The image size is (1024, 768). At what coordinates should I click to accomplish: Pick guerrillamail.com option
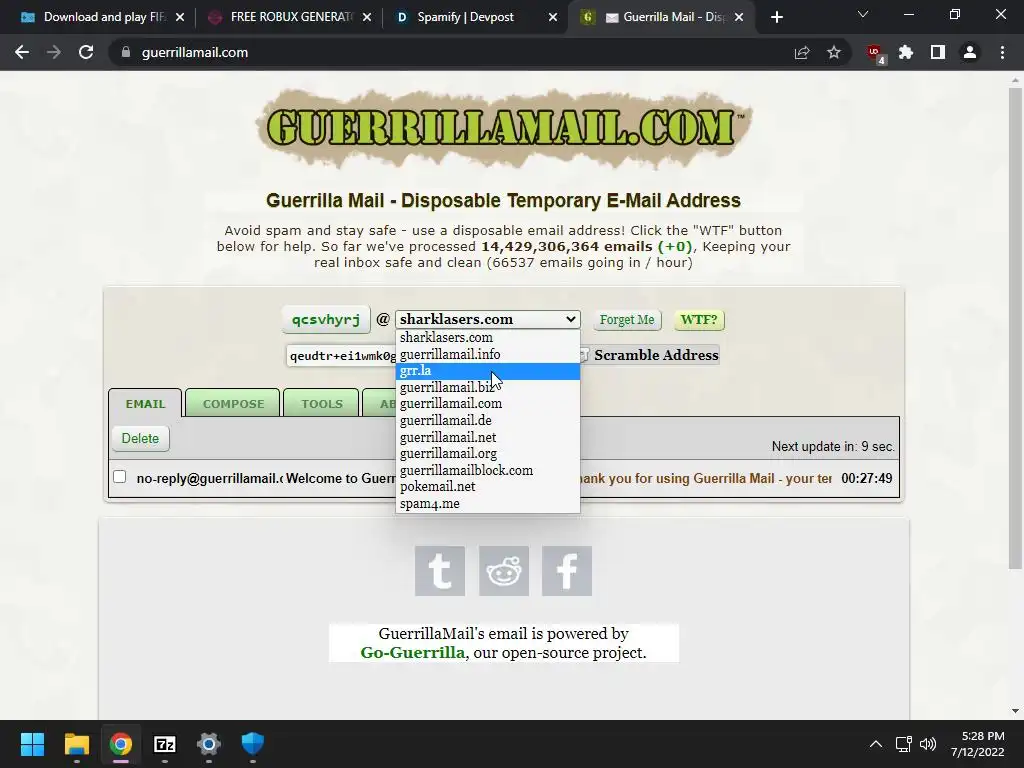487,404
